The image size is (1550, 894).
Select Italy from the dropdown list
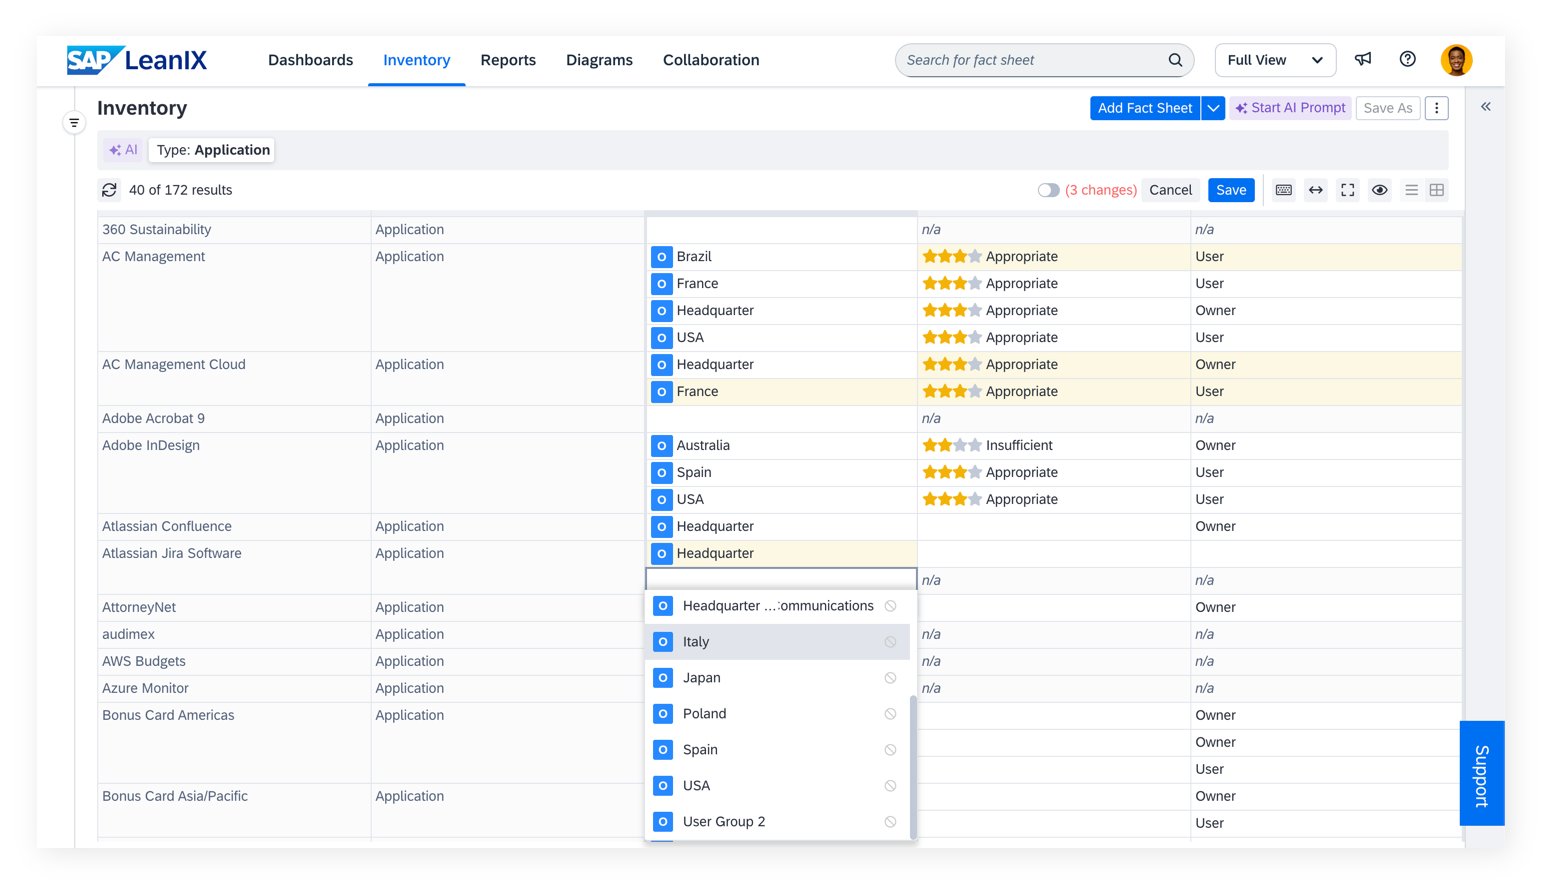click(x=778, y=642)
